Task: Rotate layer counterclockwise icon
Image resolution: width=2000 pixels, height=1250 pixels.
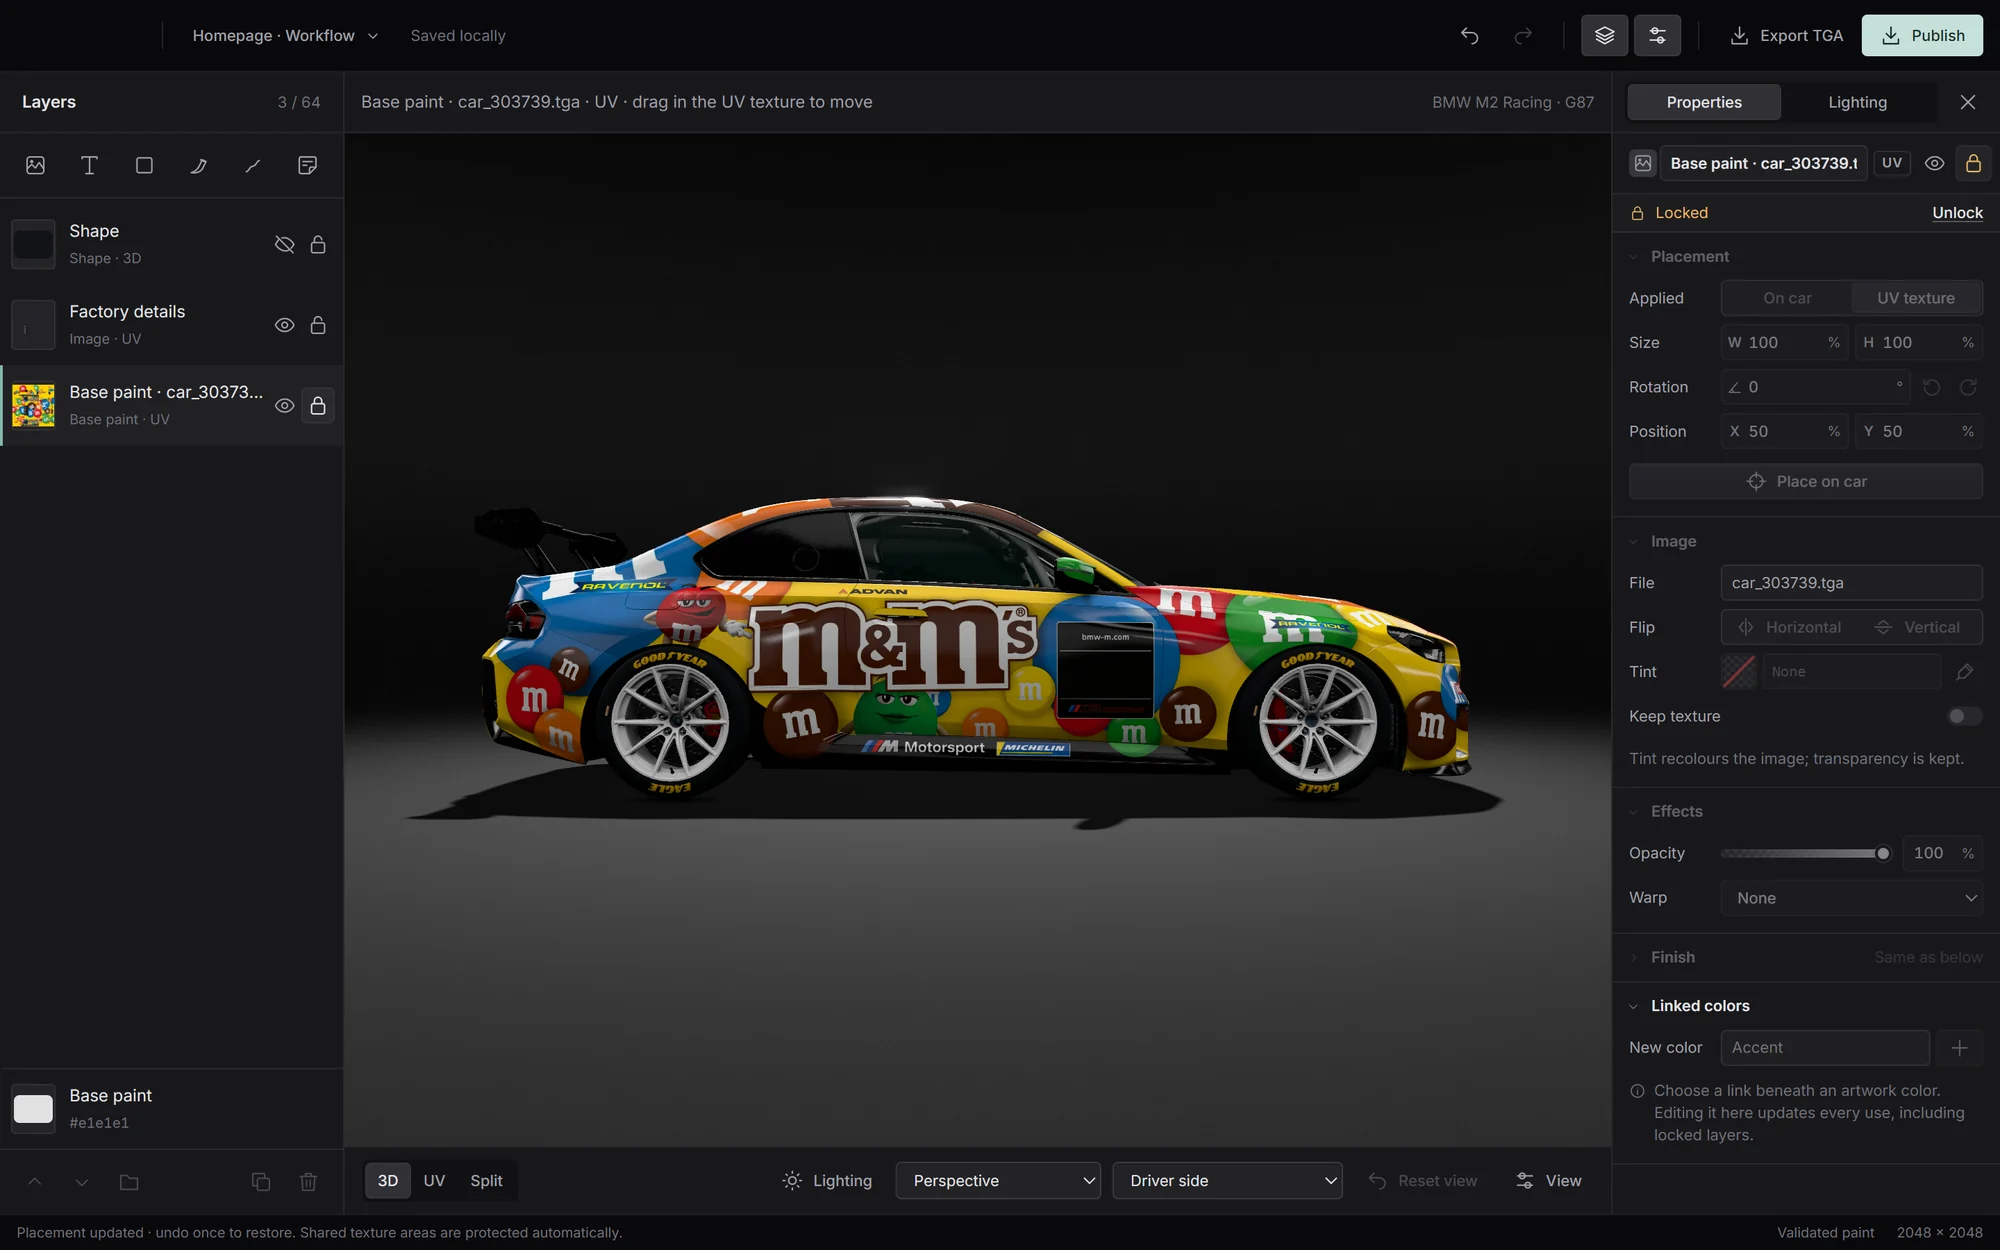Action: [1931, 387]
